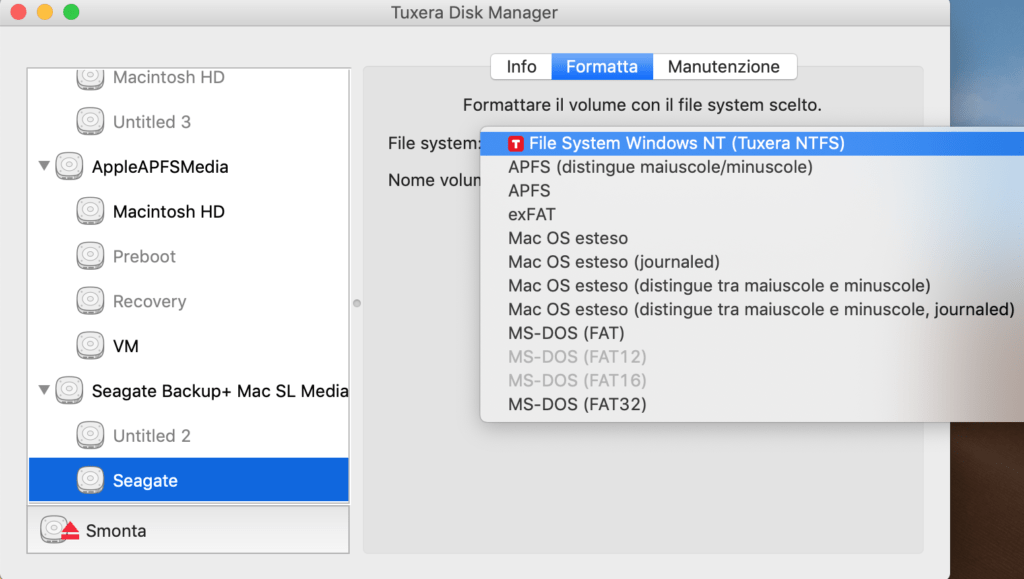This screenshot has height=579, width=1024.
Task: Select the Formatta tab
Action: pos(602,67)
